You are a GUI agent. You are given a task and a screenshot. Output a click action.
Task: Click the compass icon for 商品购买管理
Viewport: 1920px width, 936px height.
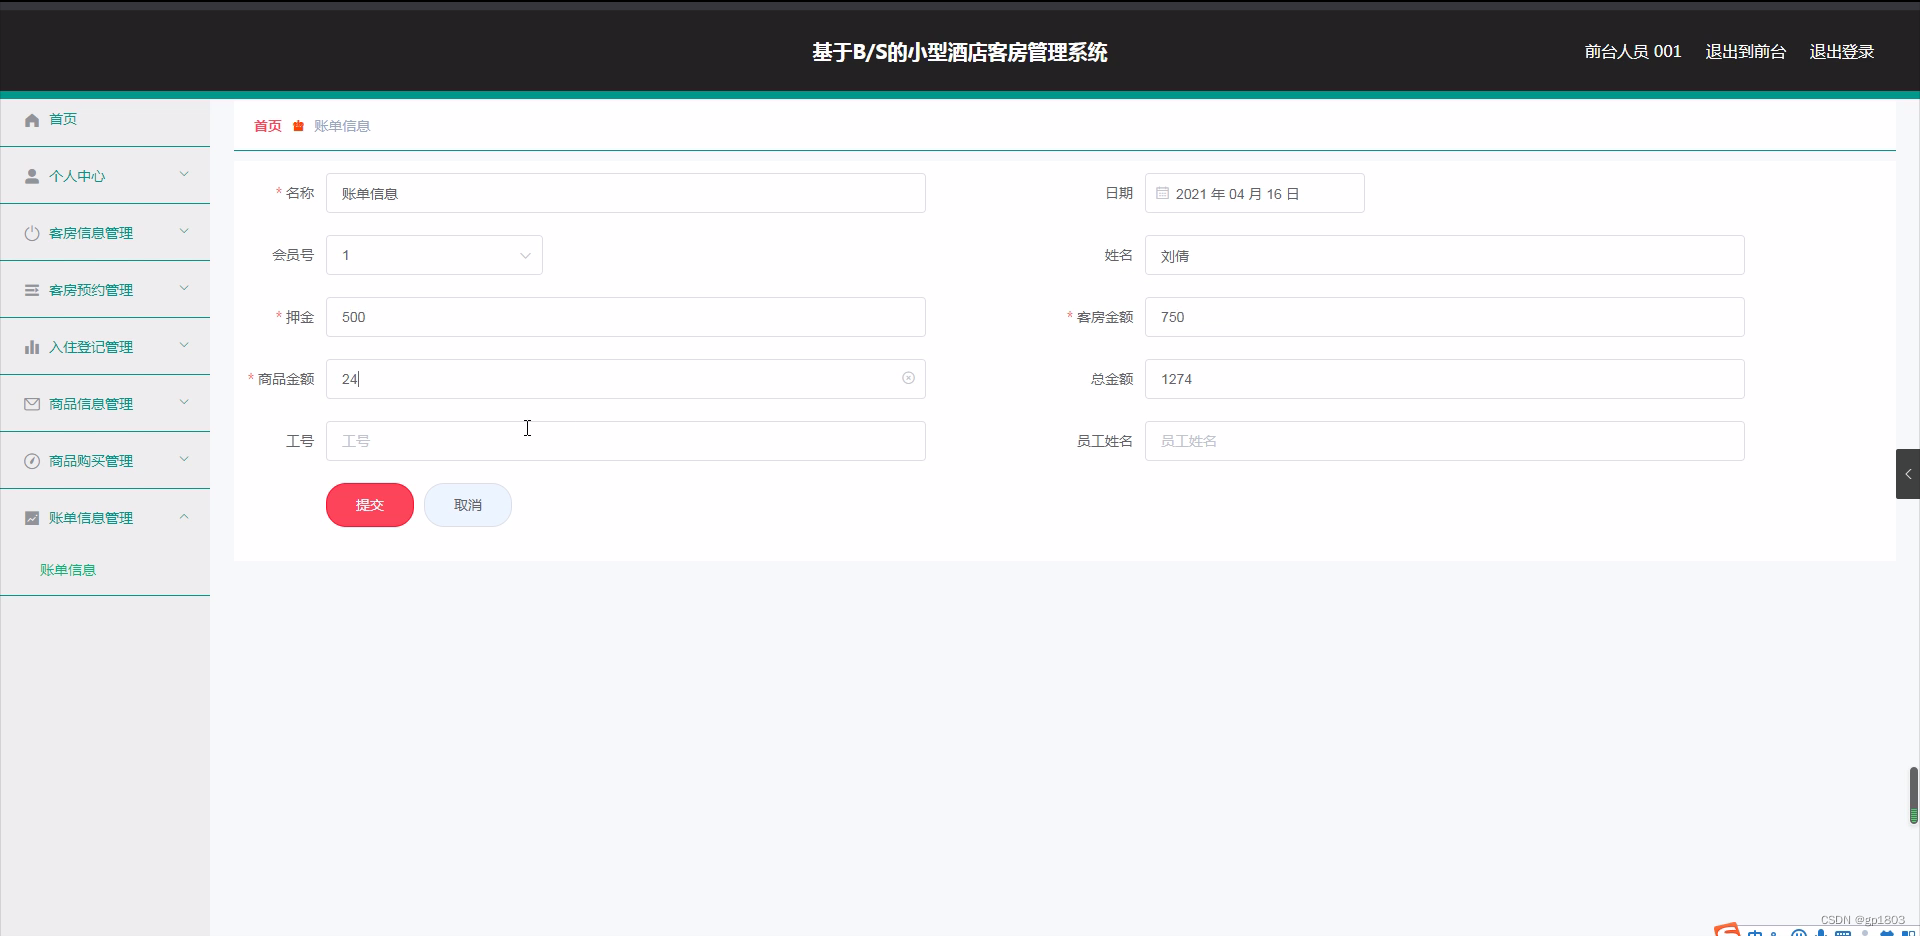pos(32,461)
